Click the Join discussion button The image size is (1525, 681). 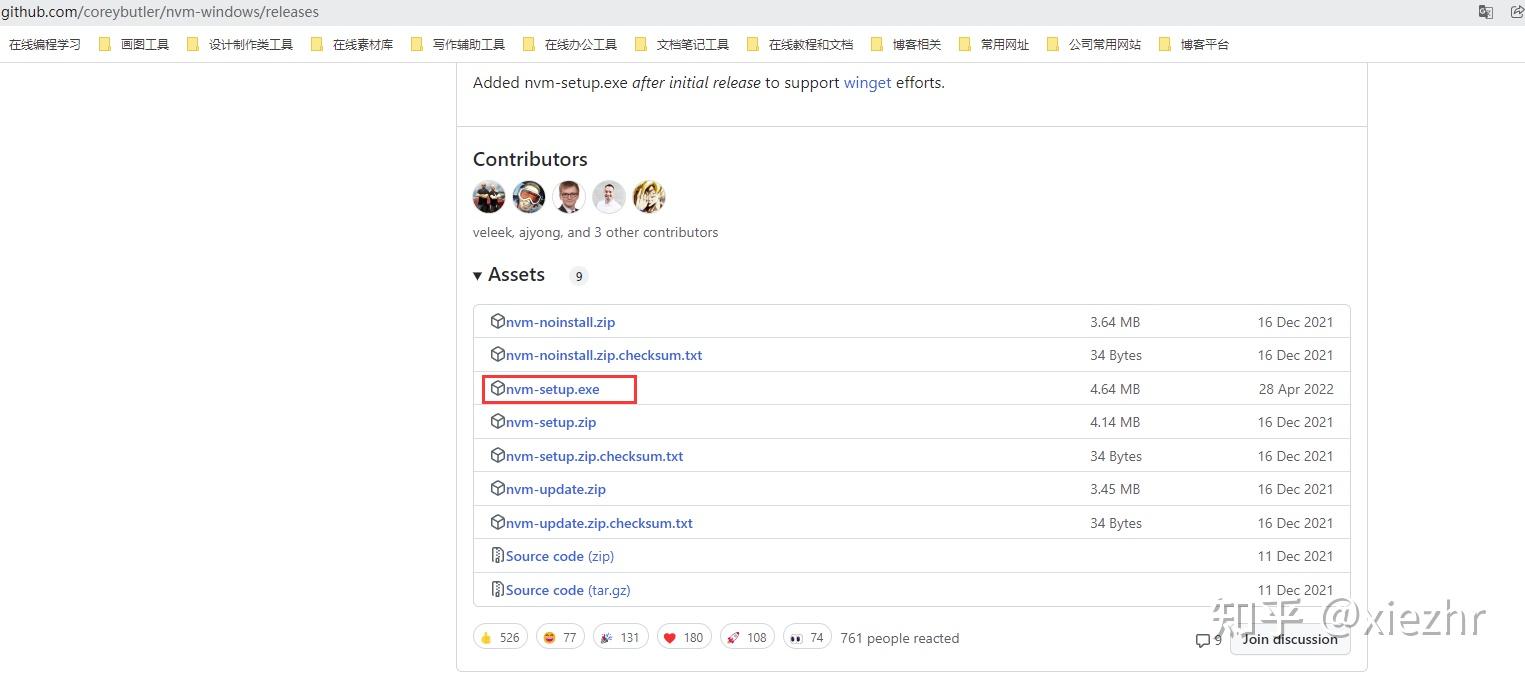pyautogui.click(x=1289, y=640)
